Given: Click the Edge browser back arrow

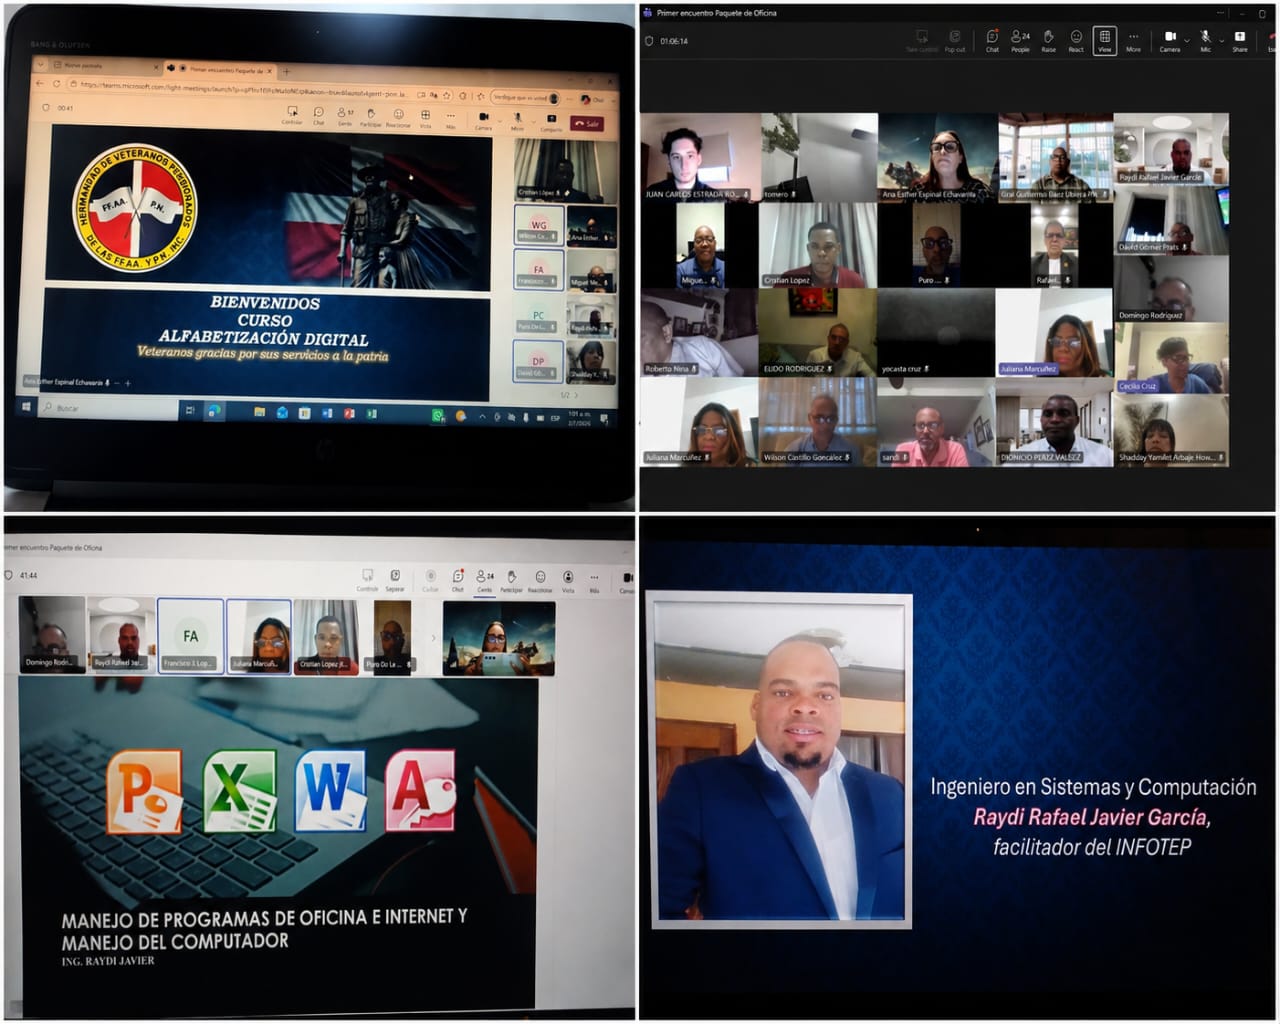Looking at the screenshot, I should click(x=41, y=84).
